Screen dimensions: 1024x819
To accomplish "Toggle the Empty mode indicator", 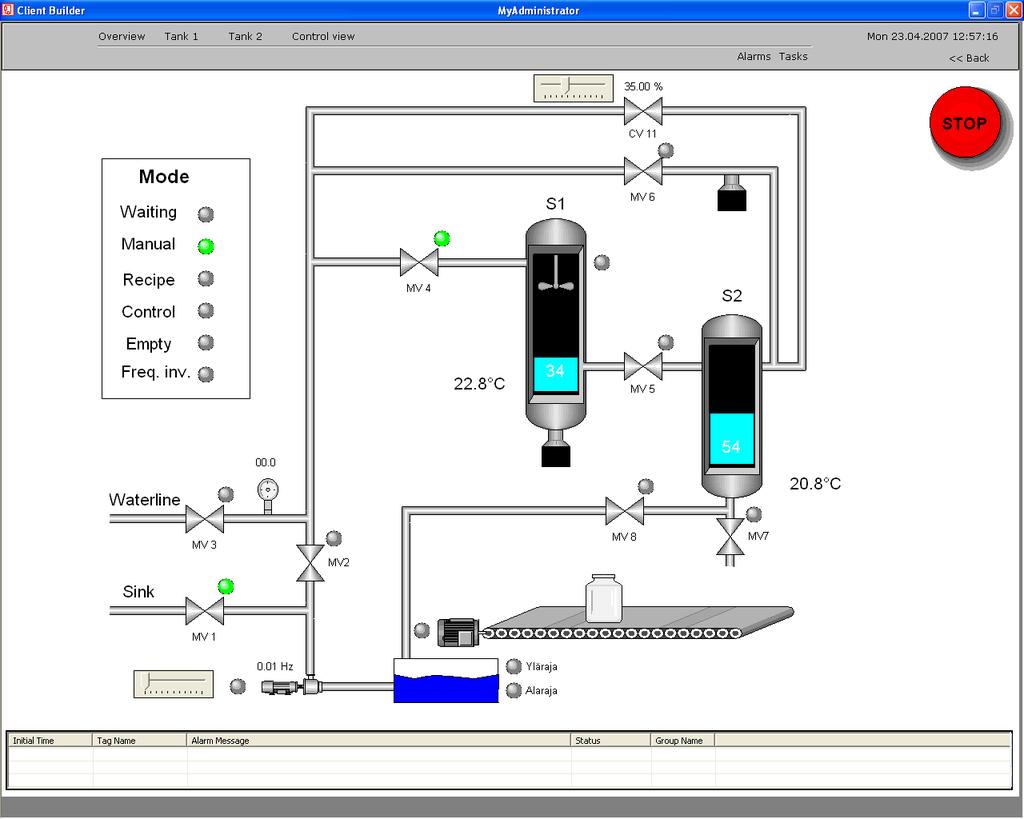I will (x=206, y=342).
